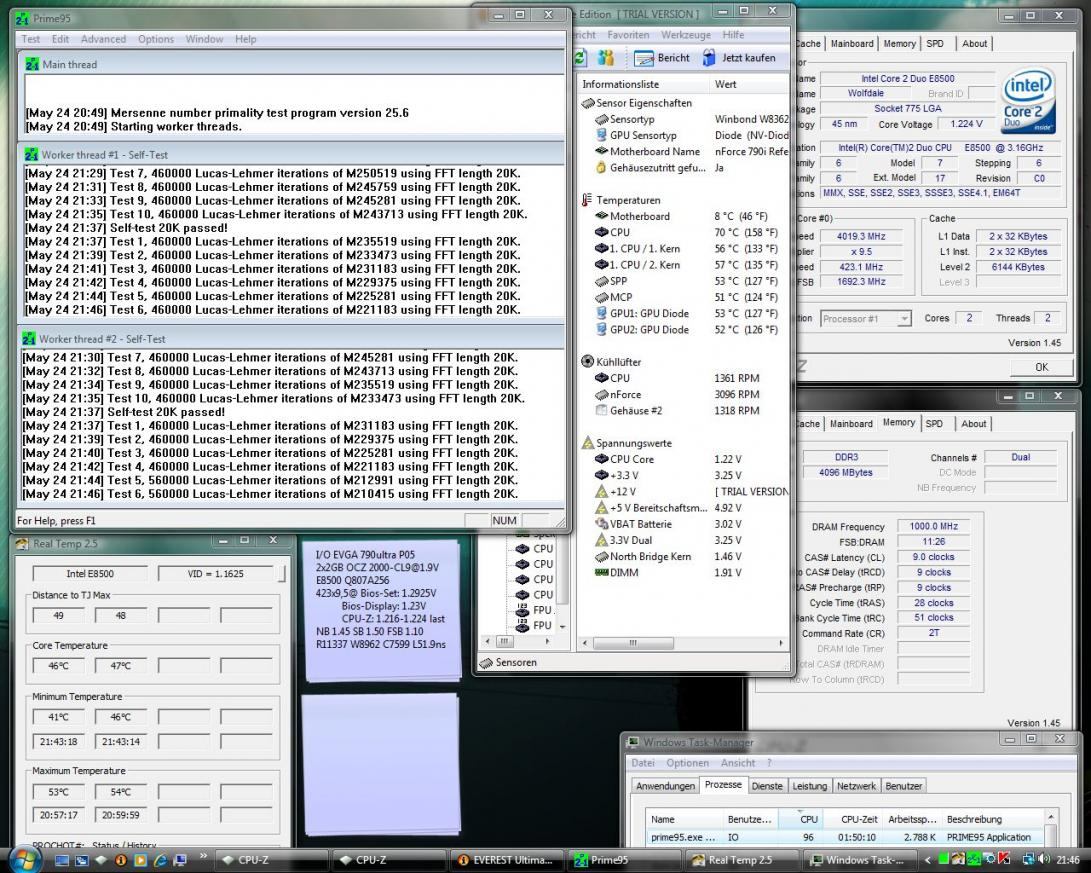Click the Bericht button label in Everest

[x=674, y=58]
